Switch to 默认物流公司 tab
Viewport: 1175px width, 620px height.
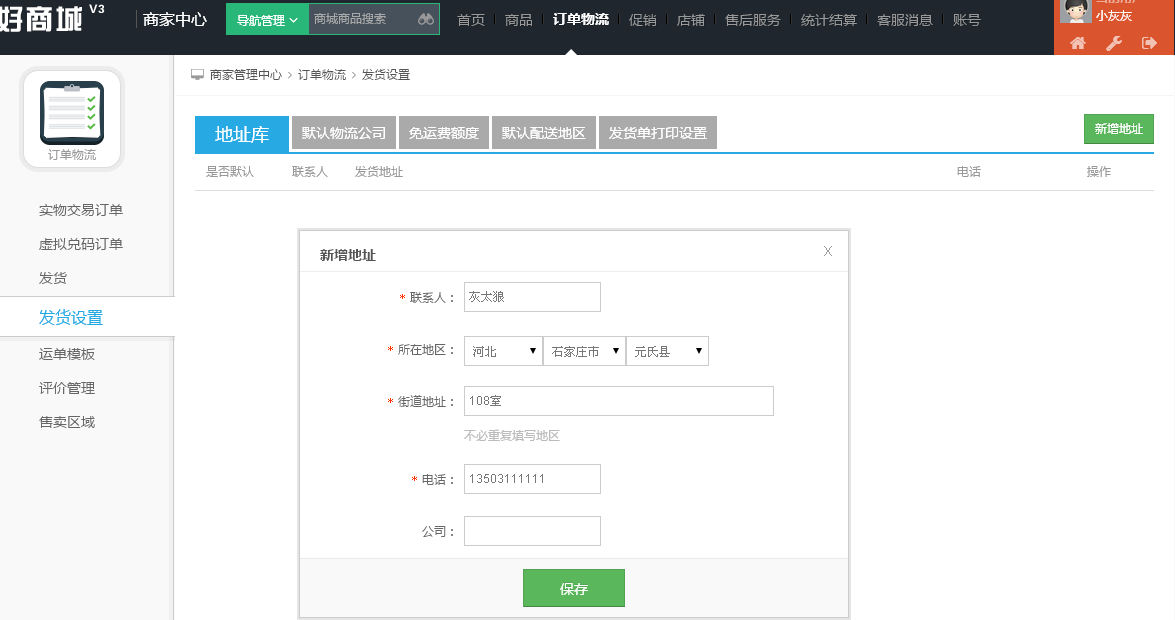coord(344,133)
